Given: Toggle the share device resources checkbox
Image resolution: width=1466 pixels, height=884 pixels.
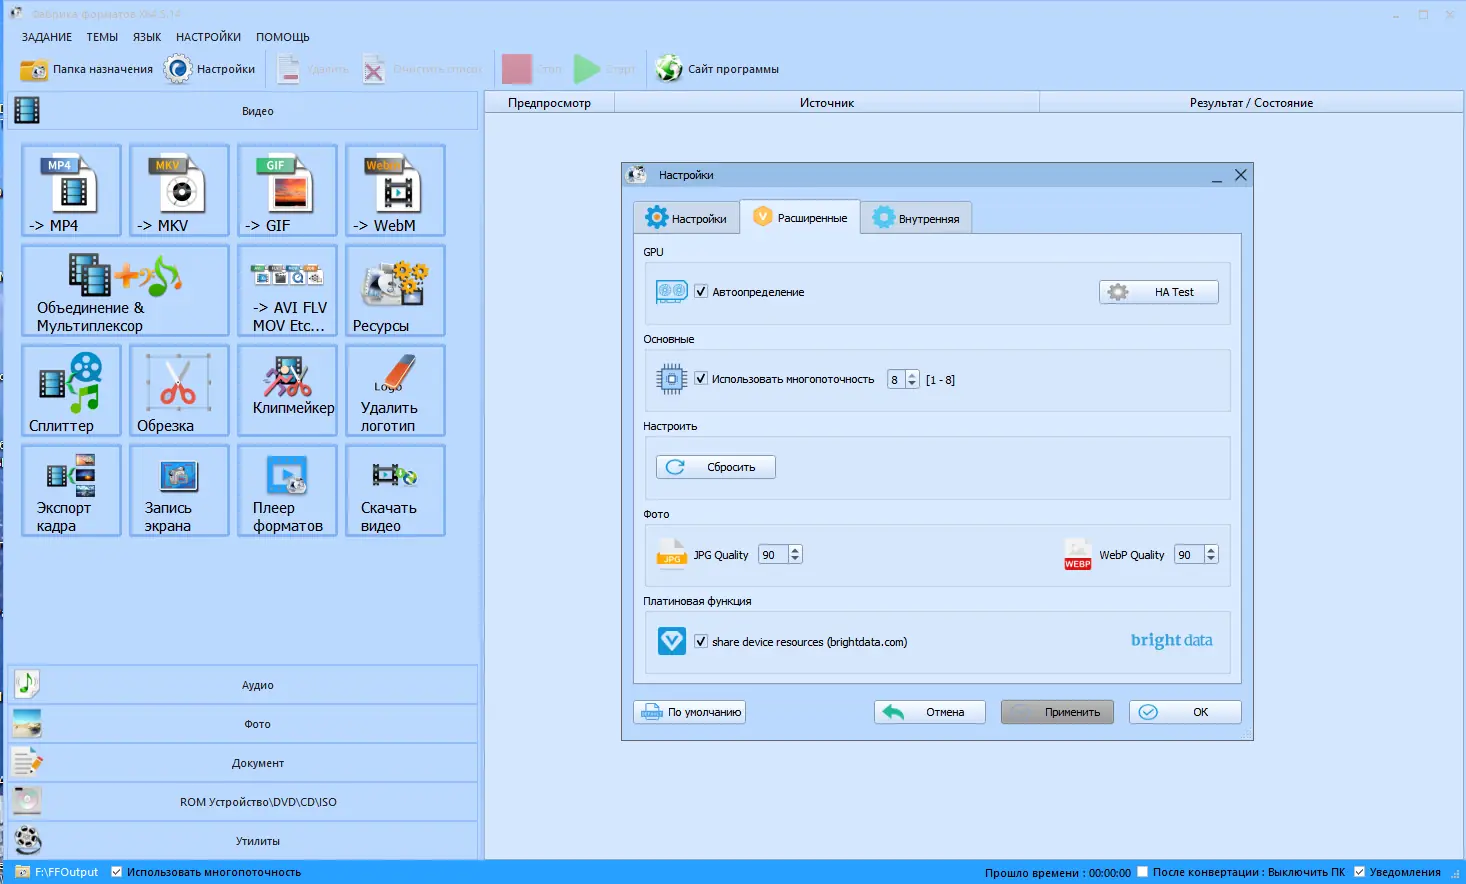Looking at the screenshot, I should click(x=701, y=642).
